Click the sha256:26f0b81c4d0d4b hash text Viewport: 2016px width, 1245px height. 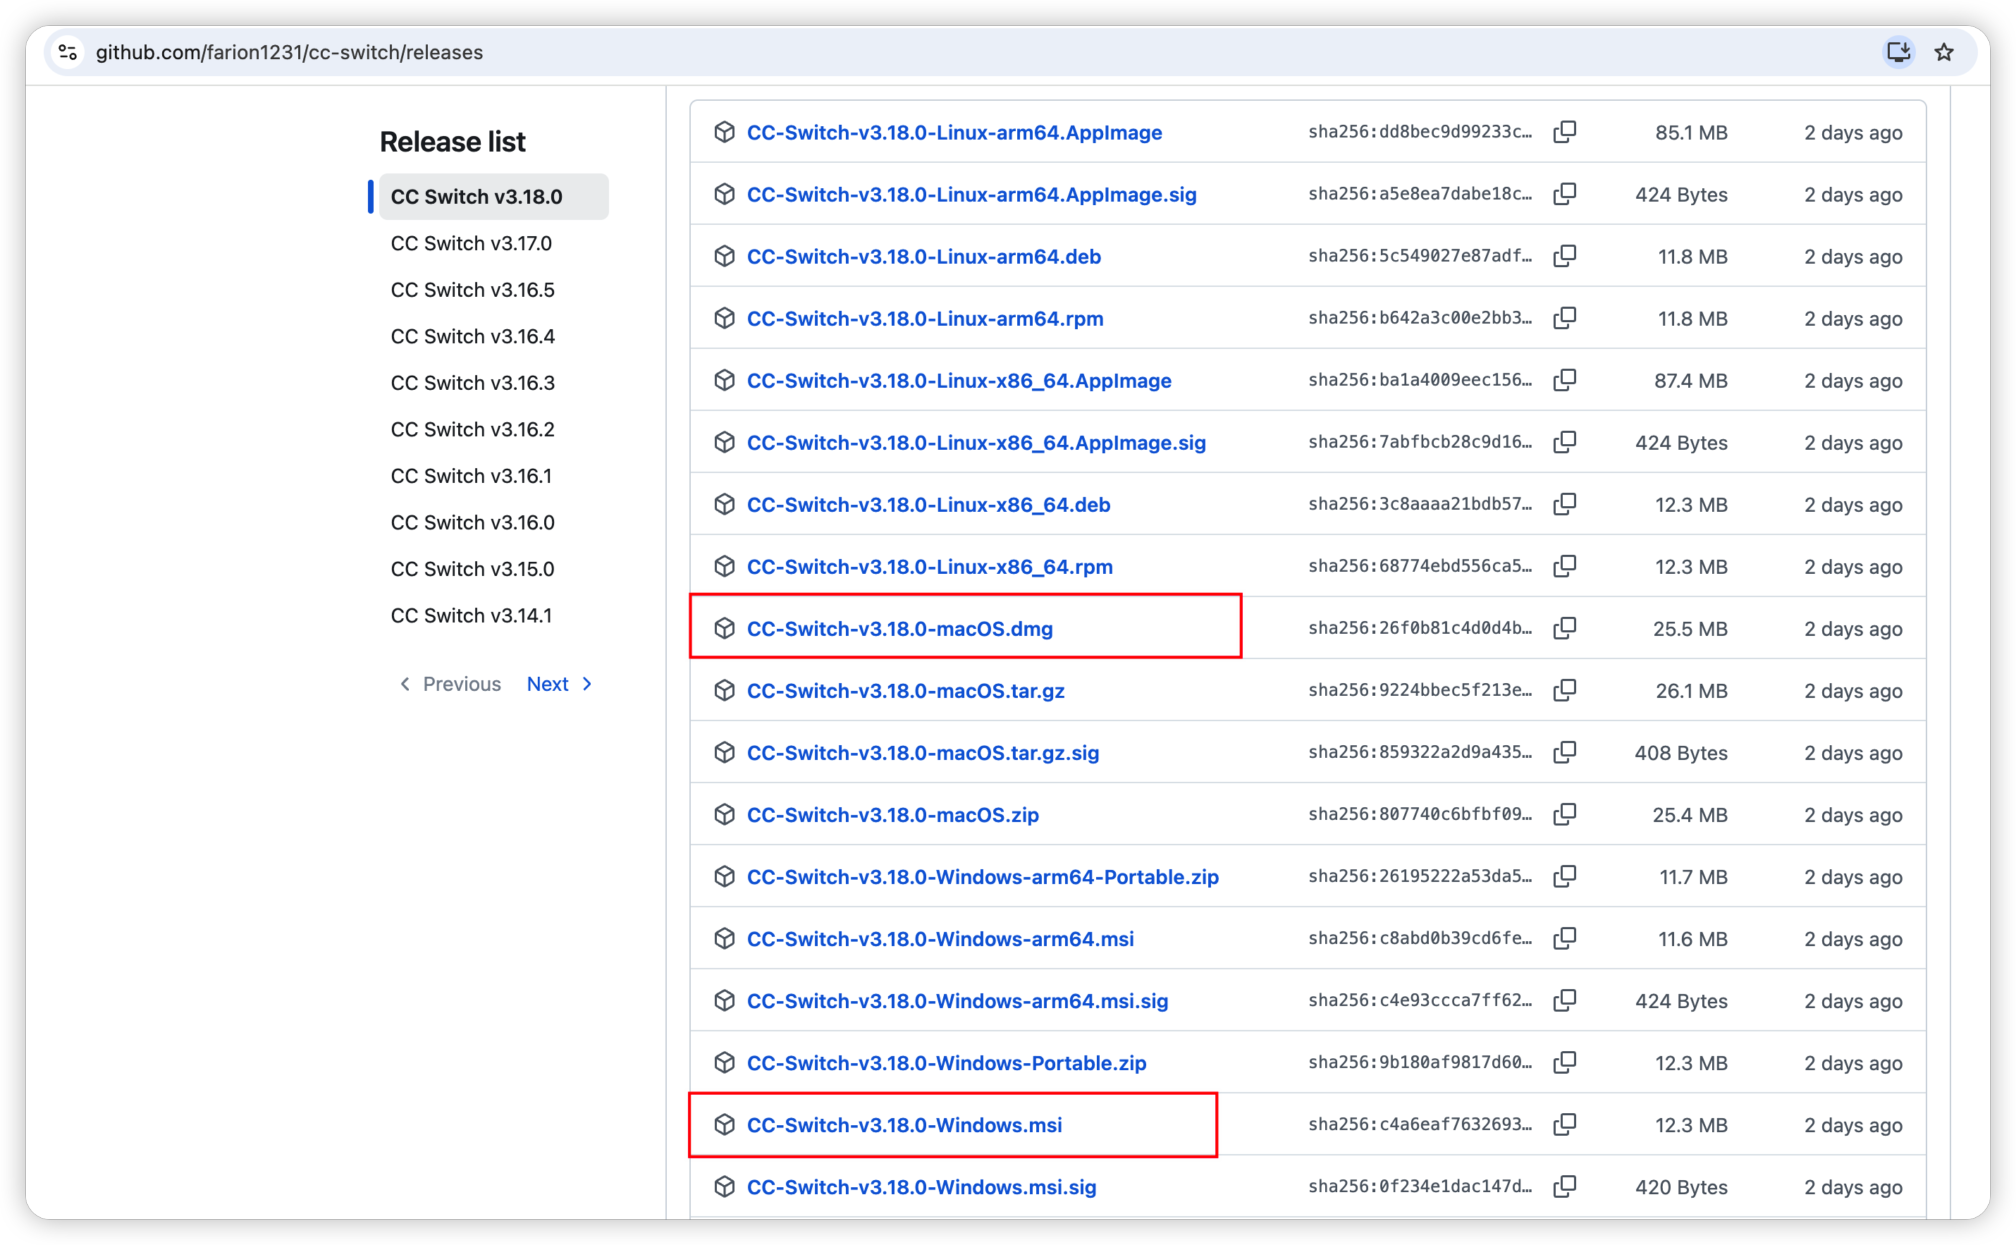(1420, 628)
